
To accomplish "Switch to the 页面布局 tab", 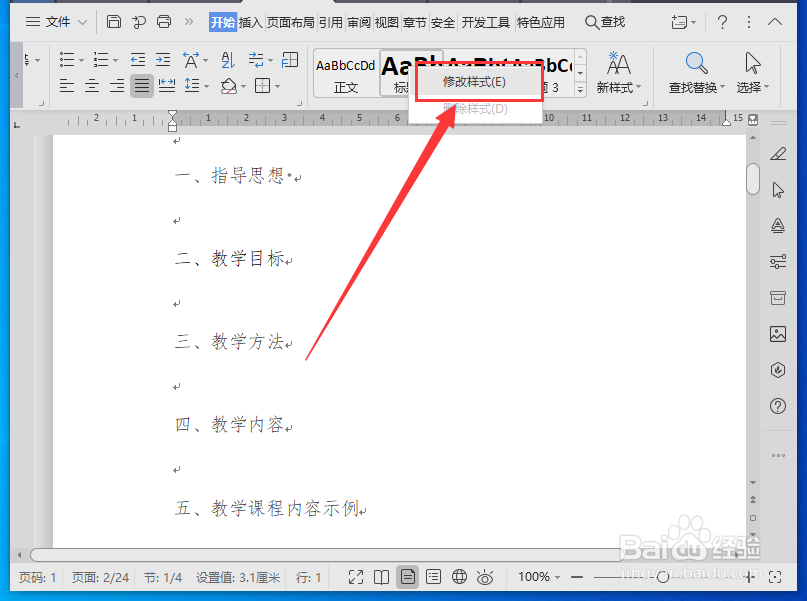I will pyautogui.click(x=290, y=23).
